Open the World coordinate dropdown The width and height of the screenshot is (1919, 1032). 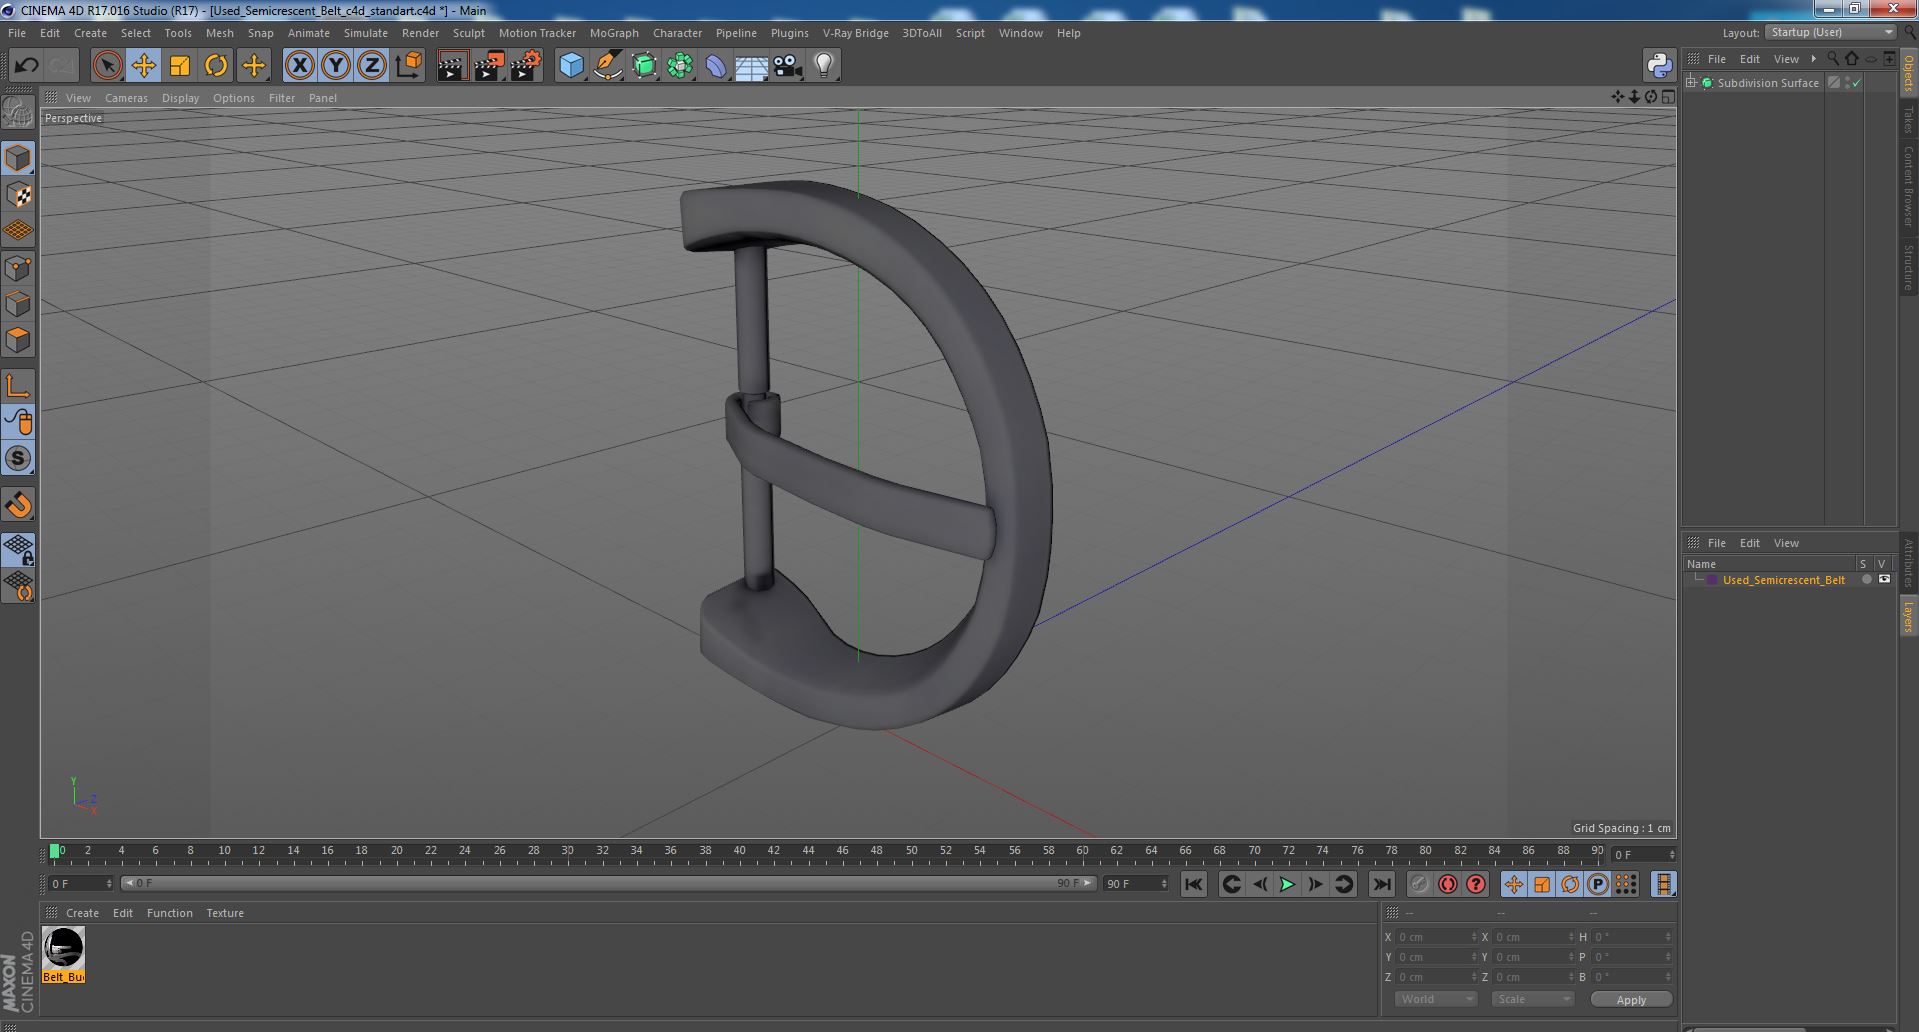point(1436,999)
